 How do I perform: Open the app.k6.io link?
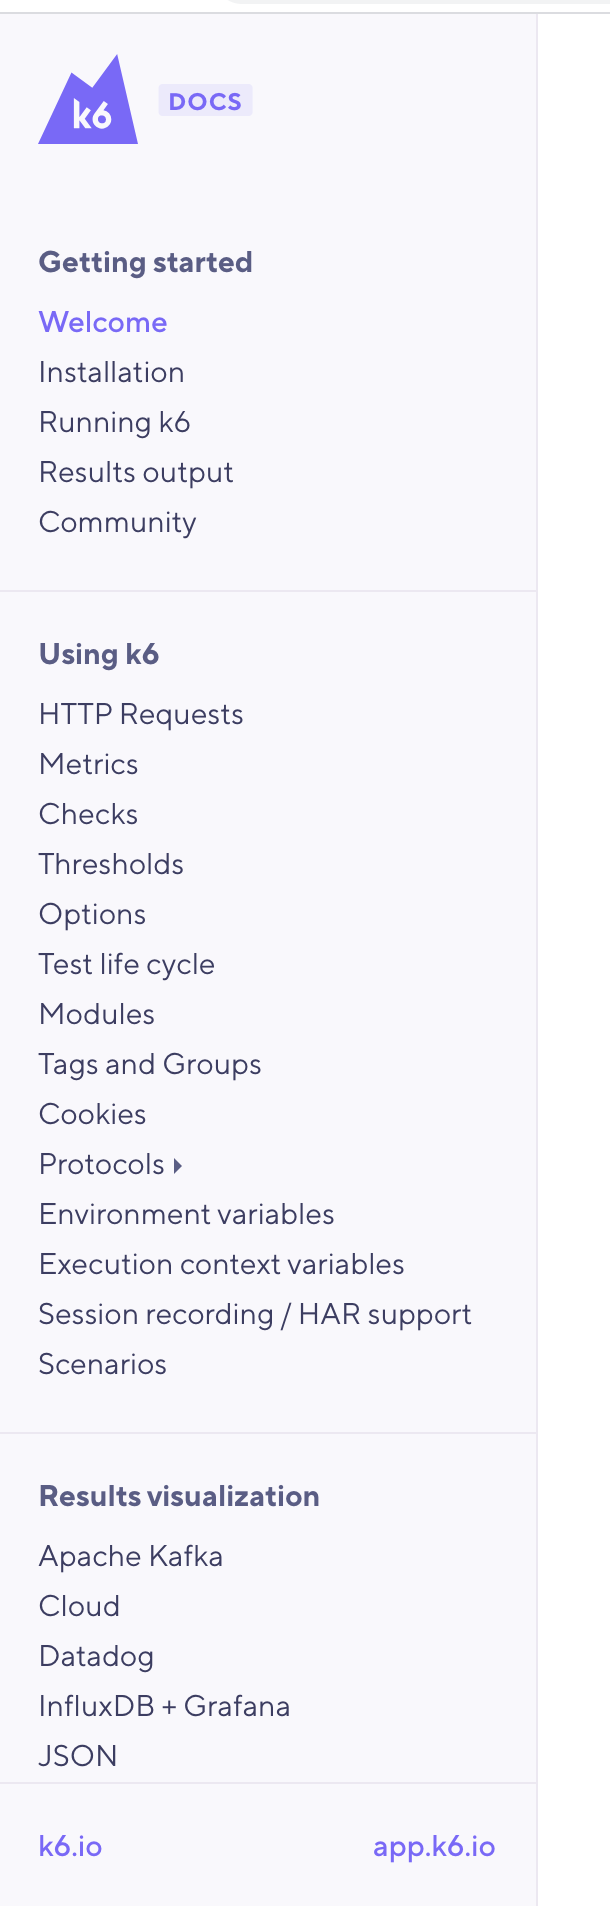coord(434,1845)
